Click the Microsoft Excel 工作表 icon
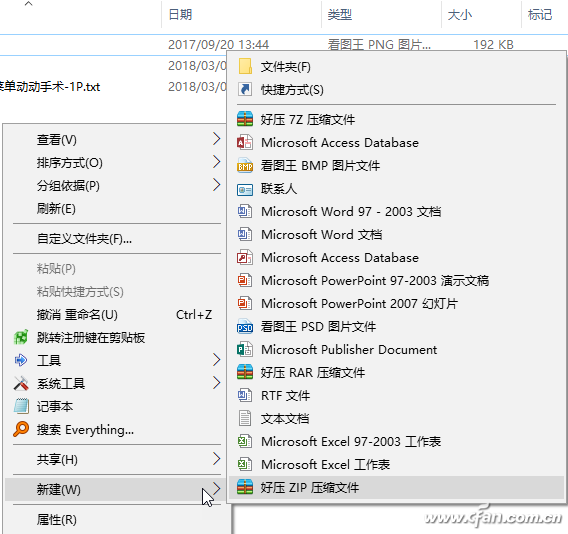The width and height of the screenshot is (568, 534). coord(245,464)
